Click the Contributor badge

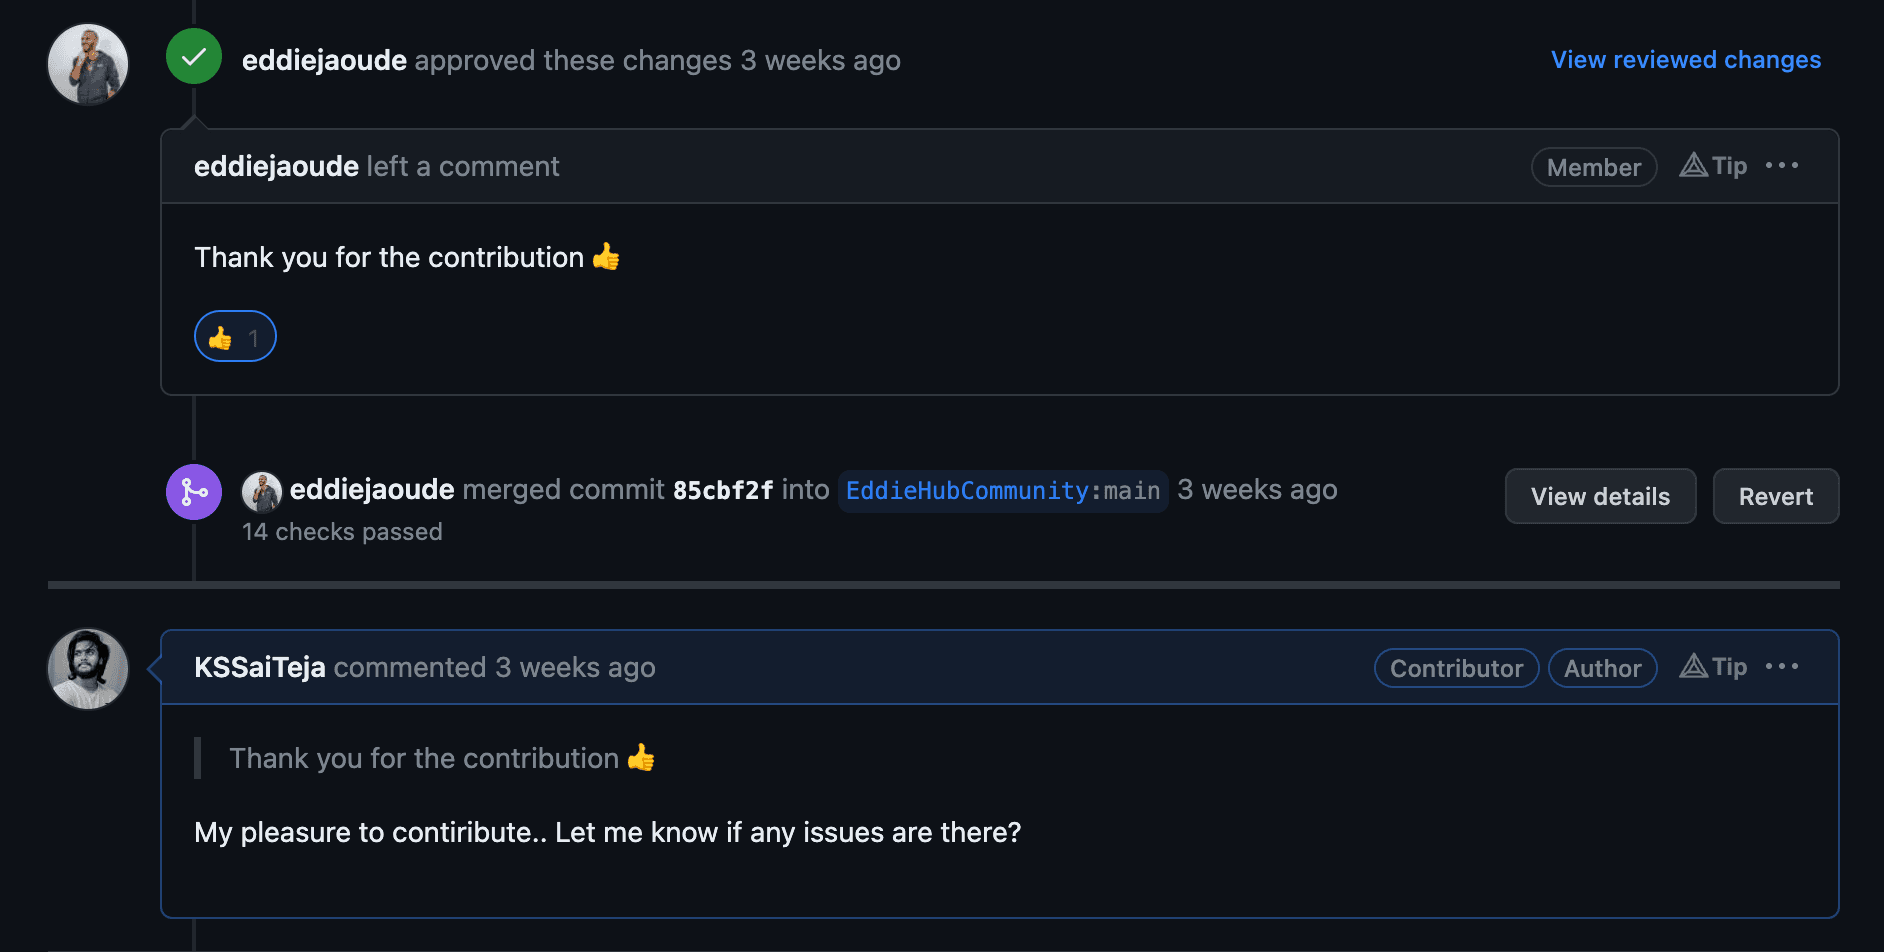click(1456, 668)
